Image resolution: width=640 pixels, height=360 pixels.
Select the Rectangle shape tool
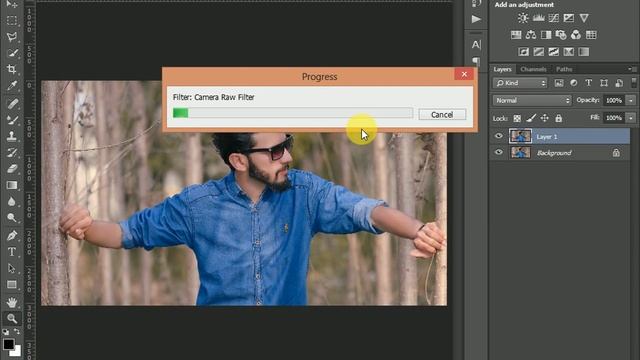[12, 284]
